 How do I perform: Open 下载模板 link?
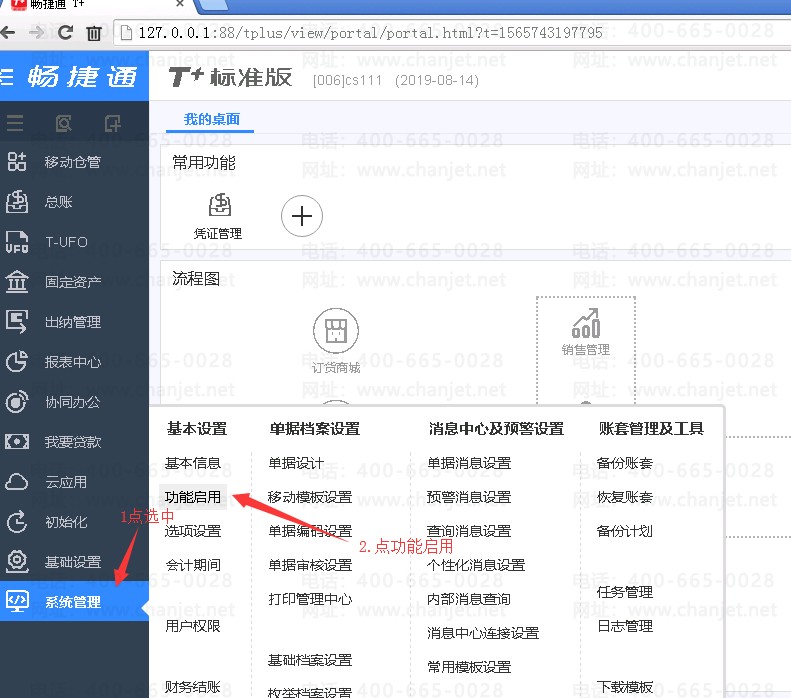point(625,687)
